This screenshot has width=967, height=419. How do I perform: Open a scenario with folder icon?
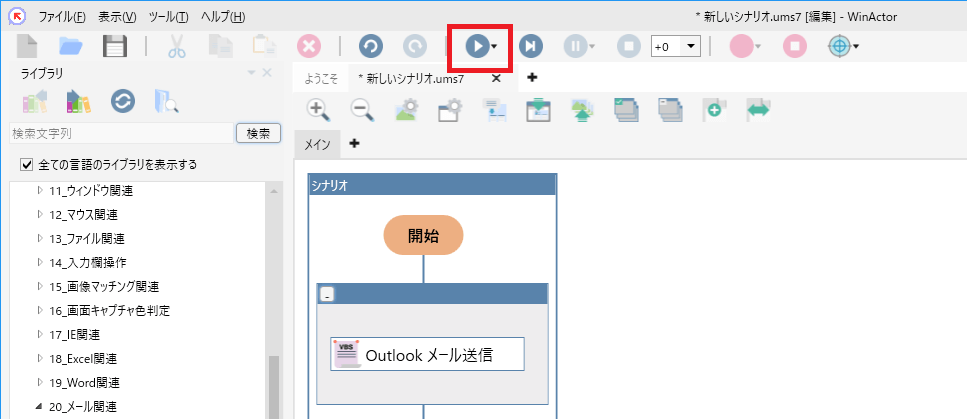click(72, 46)
